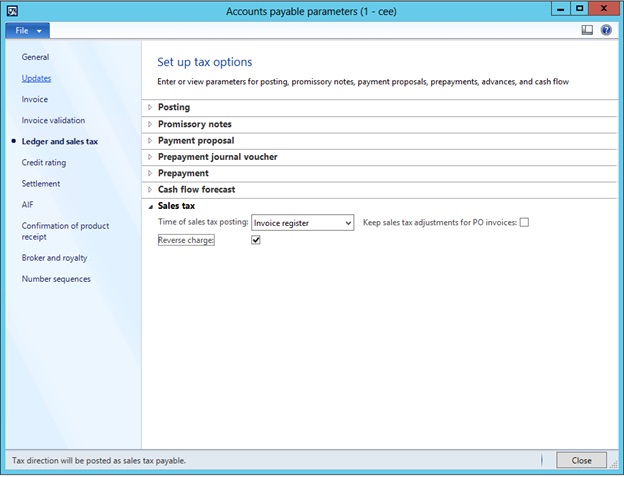
Task: Select Invoice validation section
Action: coord(53,120)
